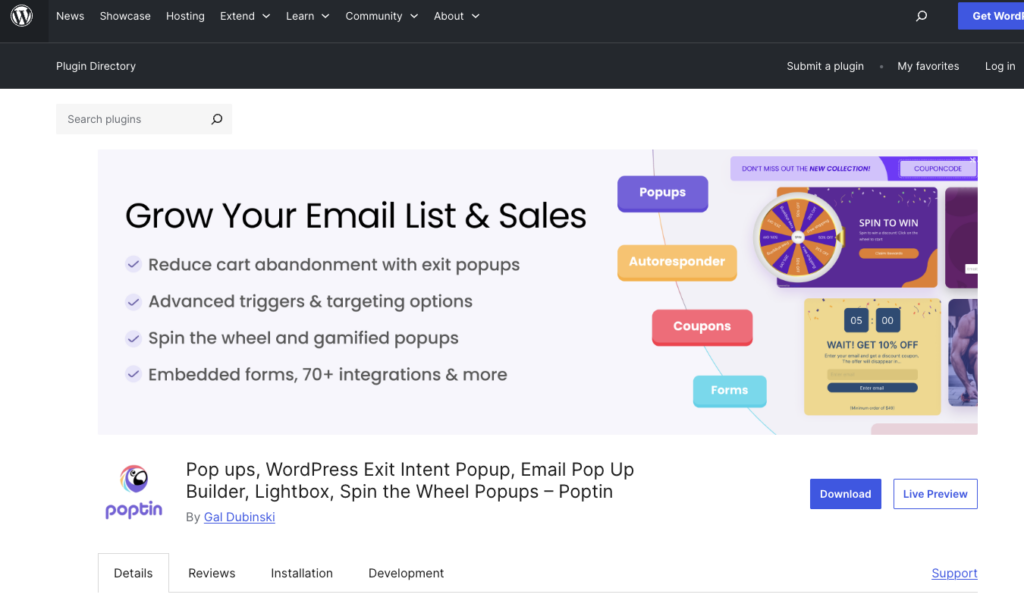Expand the About dropdown menu

[x=456, y=16]
